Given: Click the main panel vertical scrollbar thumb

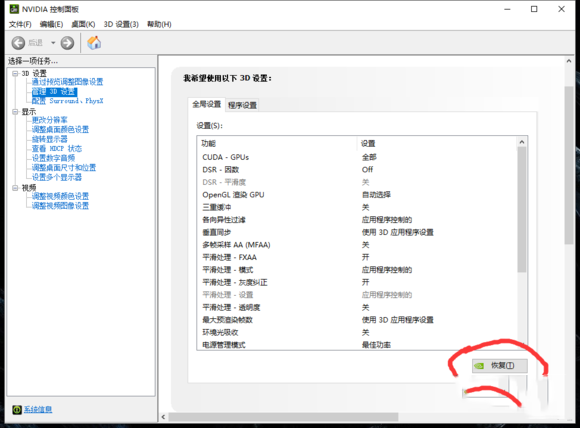Looking at the screenshot, I should pos(569,165).
